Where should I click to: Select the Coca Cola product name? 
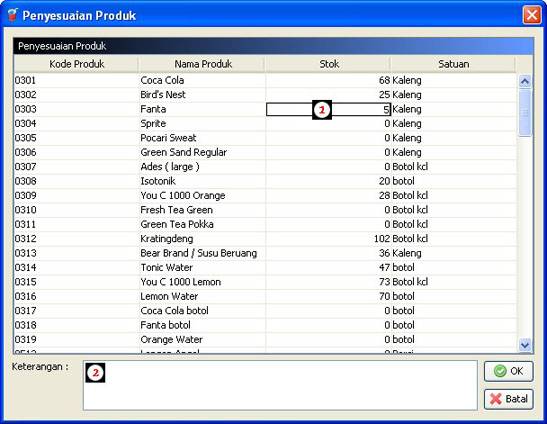click(x=162, y=80)
